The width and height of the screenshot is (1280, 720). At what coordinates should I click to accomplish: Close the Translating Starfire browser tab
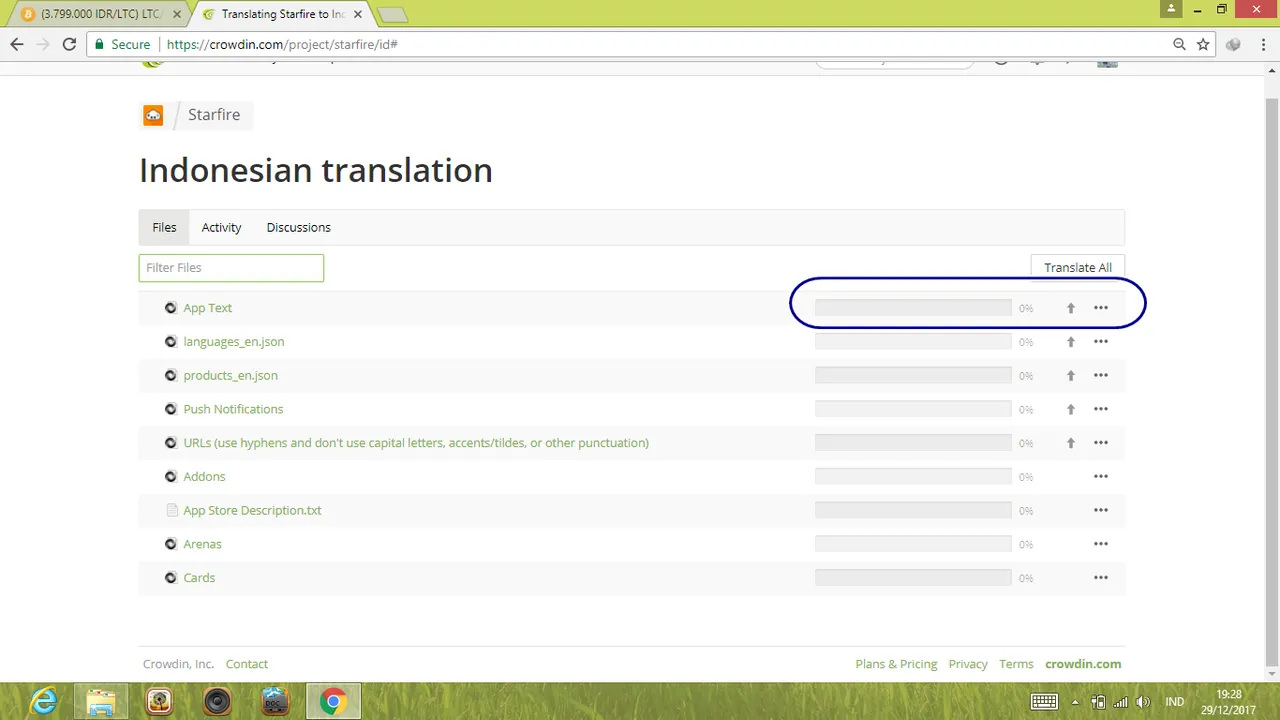358,14
